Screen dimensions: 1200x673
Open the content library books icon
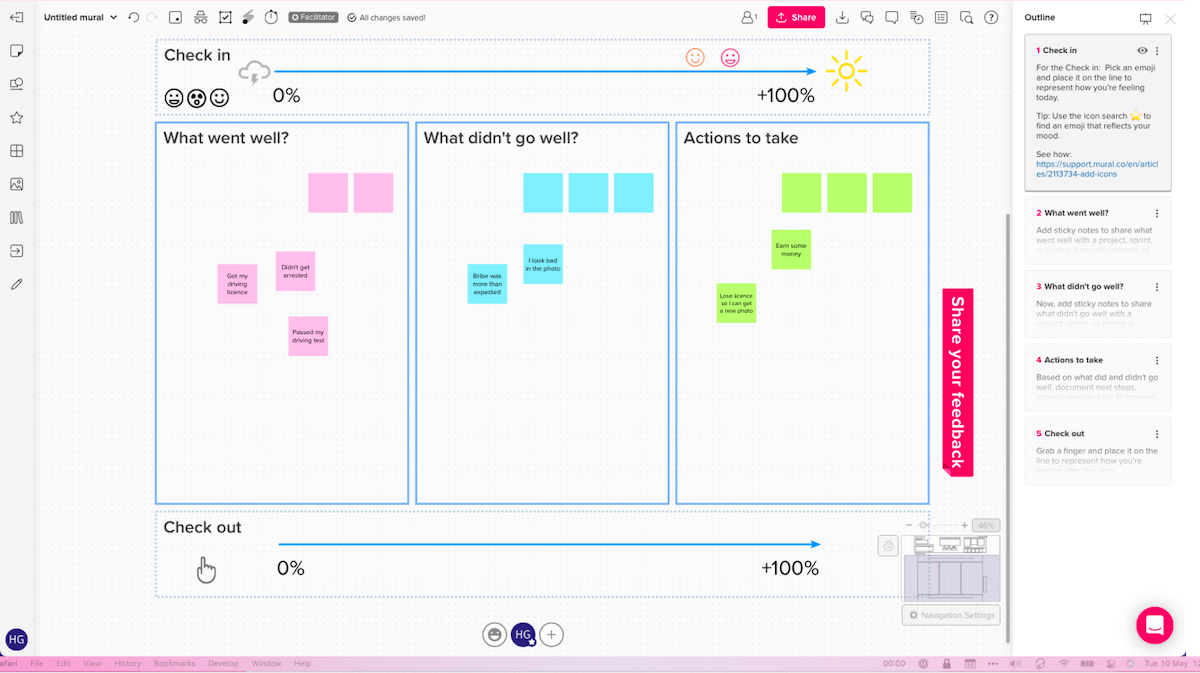[16, 217]
